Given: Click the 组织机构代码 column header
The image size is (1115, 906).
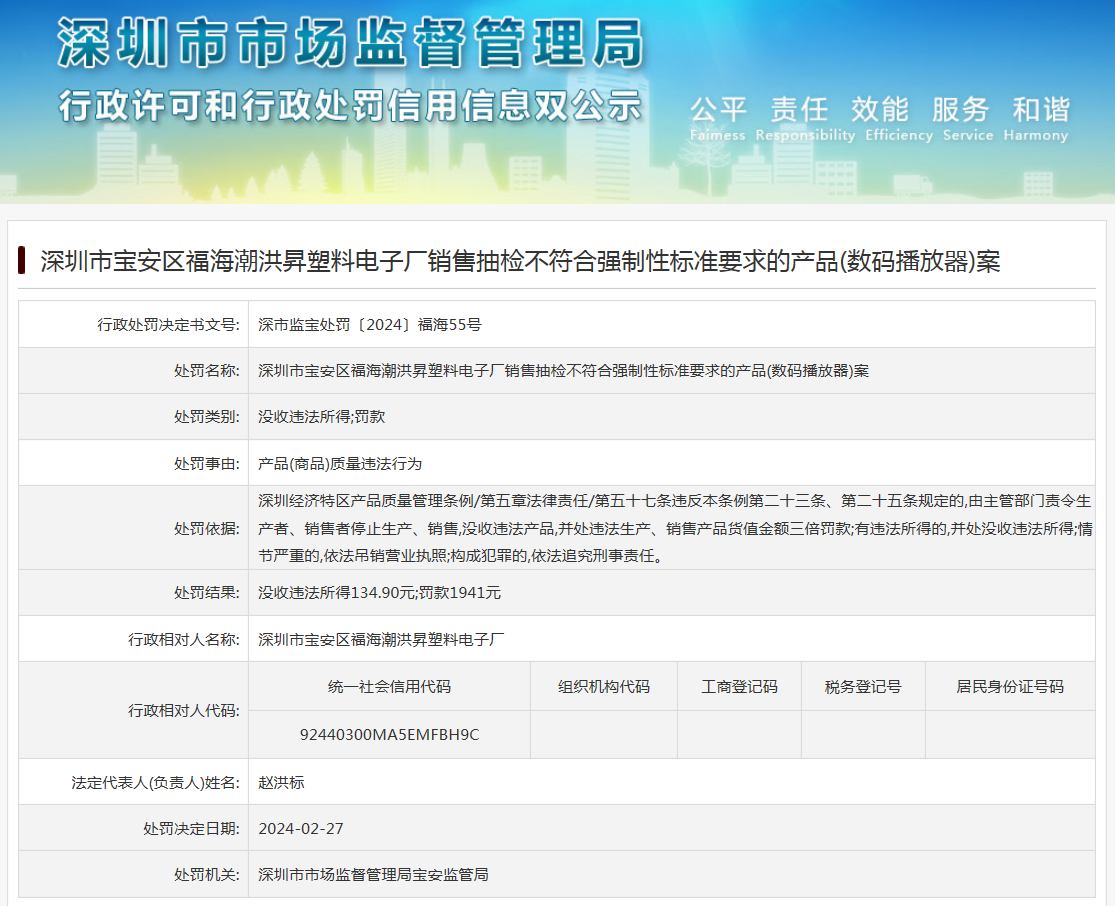Looking at the screenshot, I should tap(604, 687).
